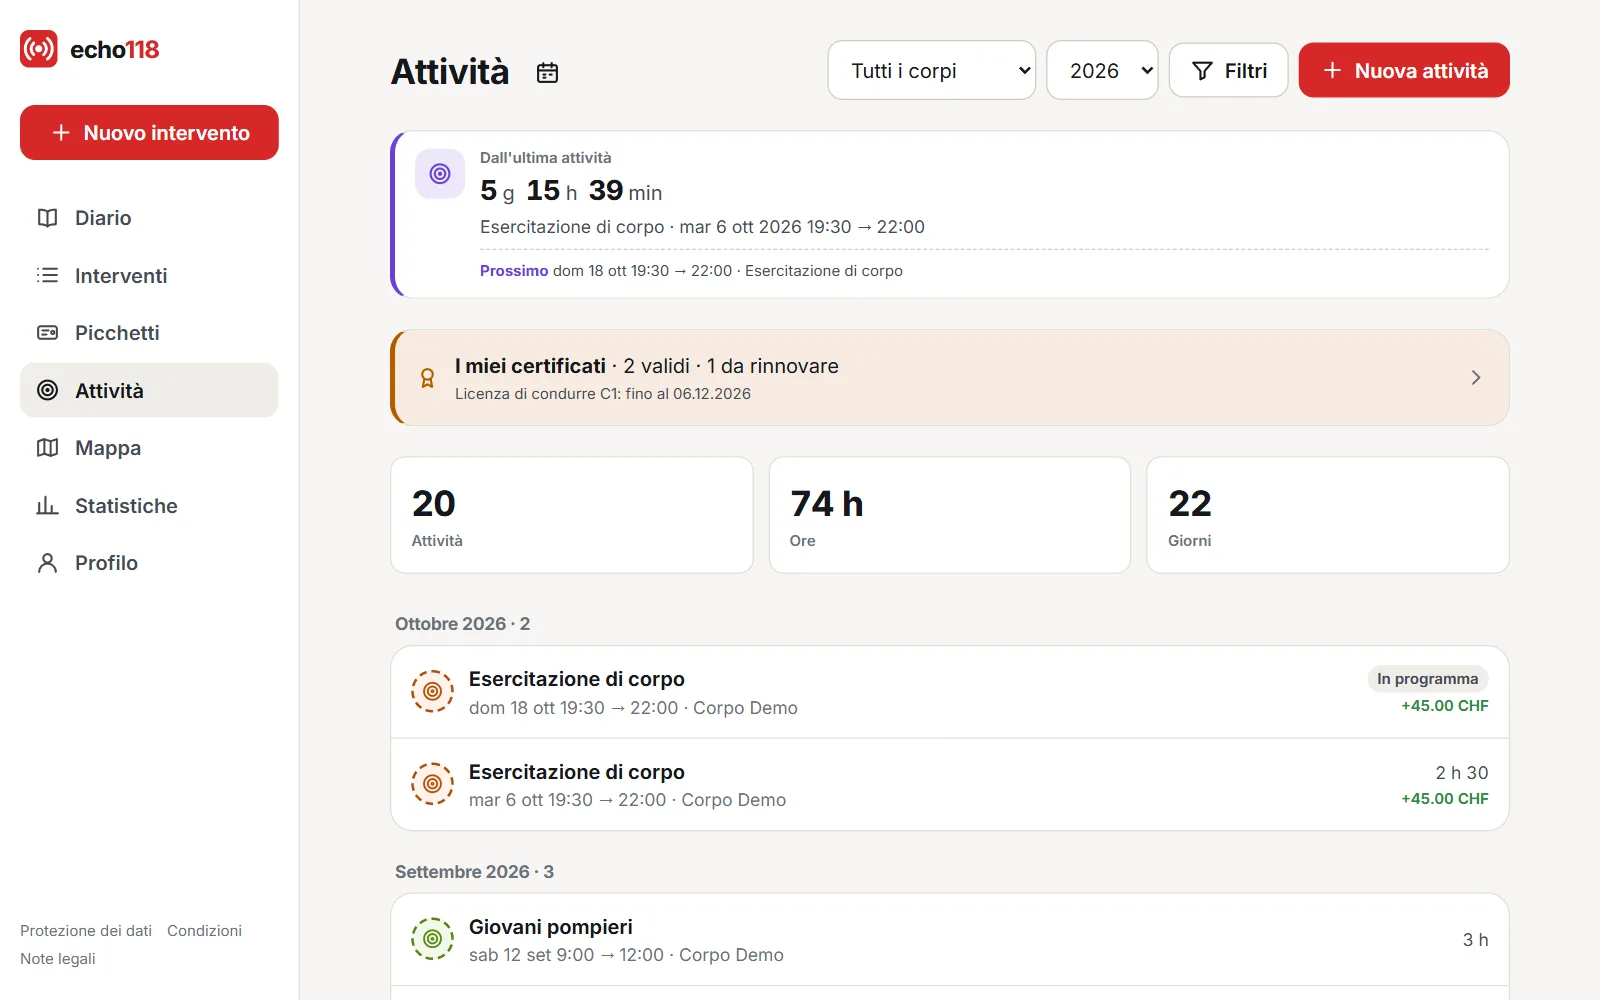Open calendar view icon beside Attività title

[x=547, y=72]
